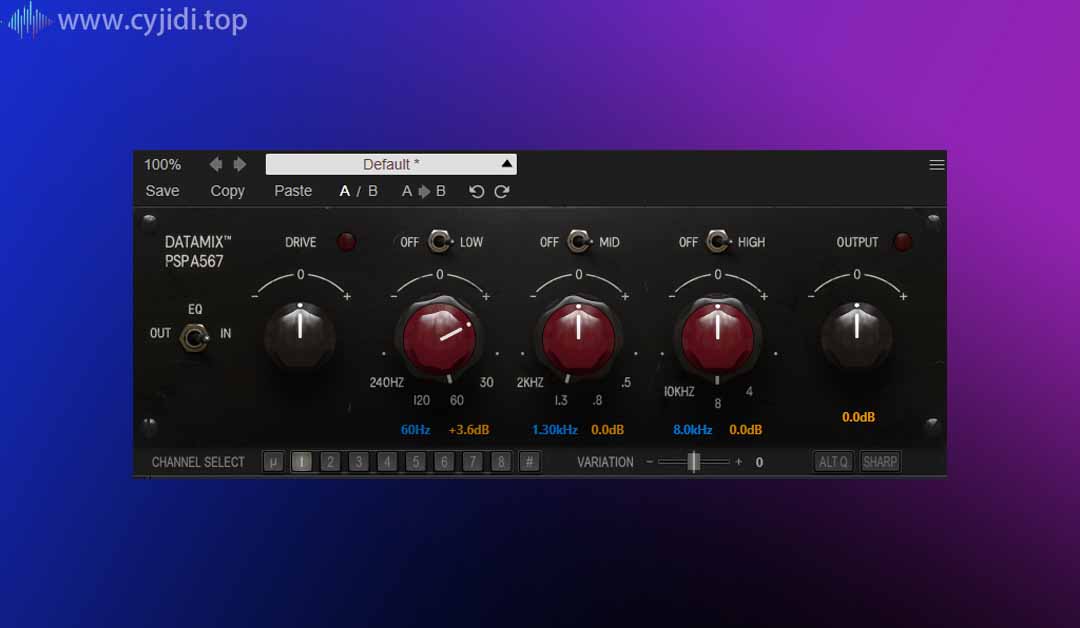
Task: Toggle the HIGH band OFF switch
Action: tap(718, 242)
